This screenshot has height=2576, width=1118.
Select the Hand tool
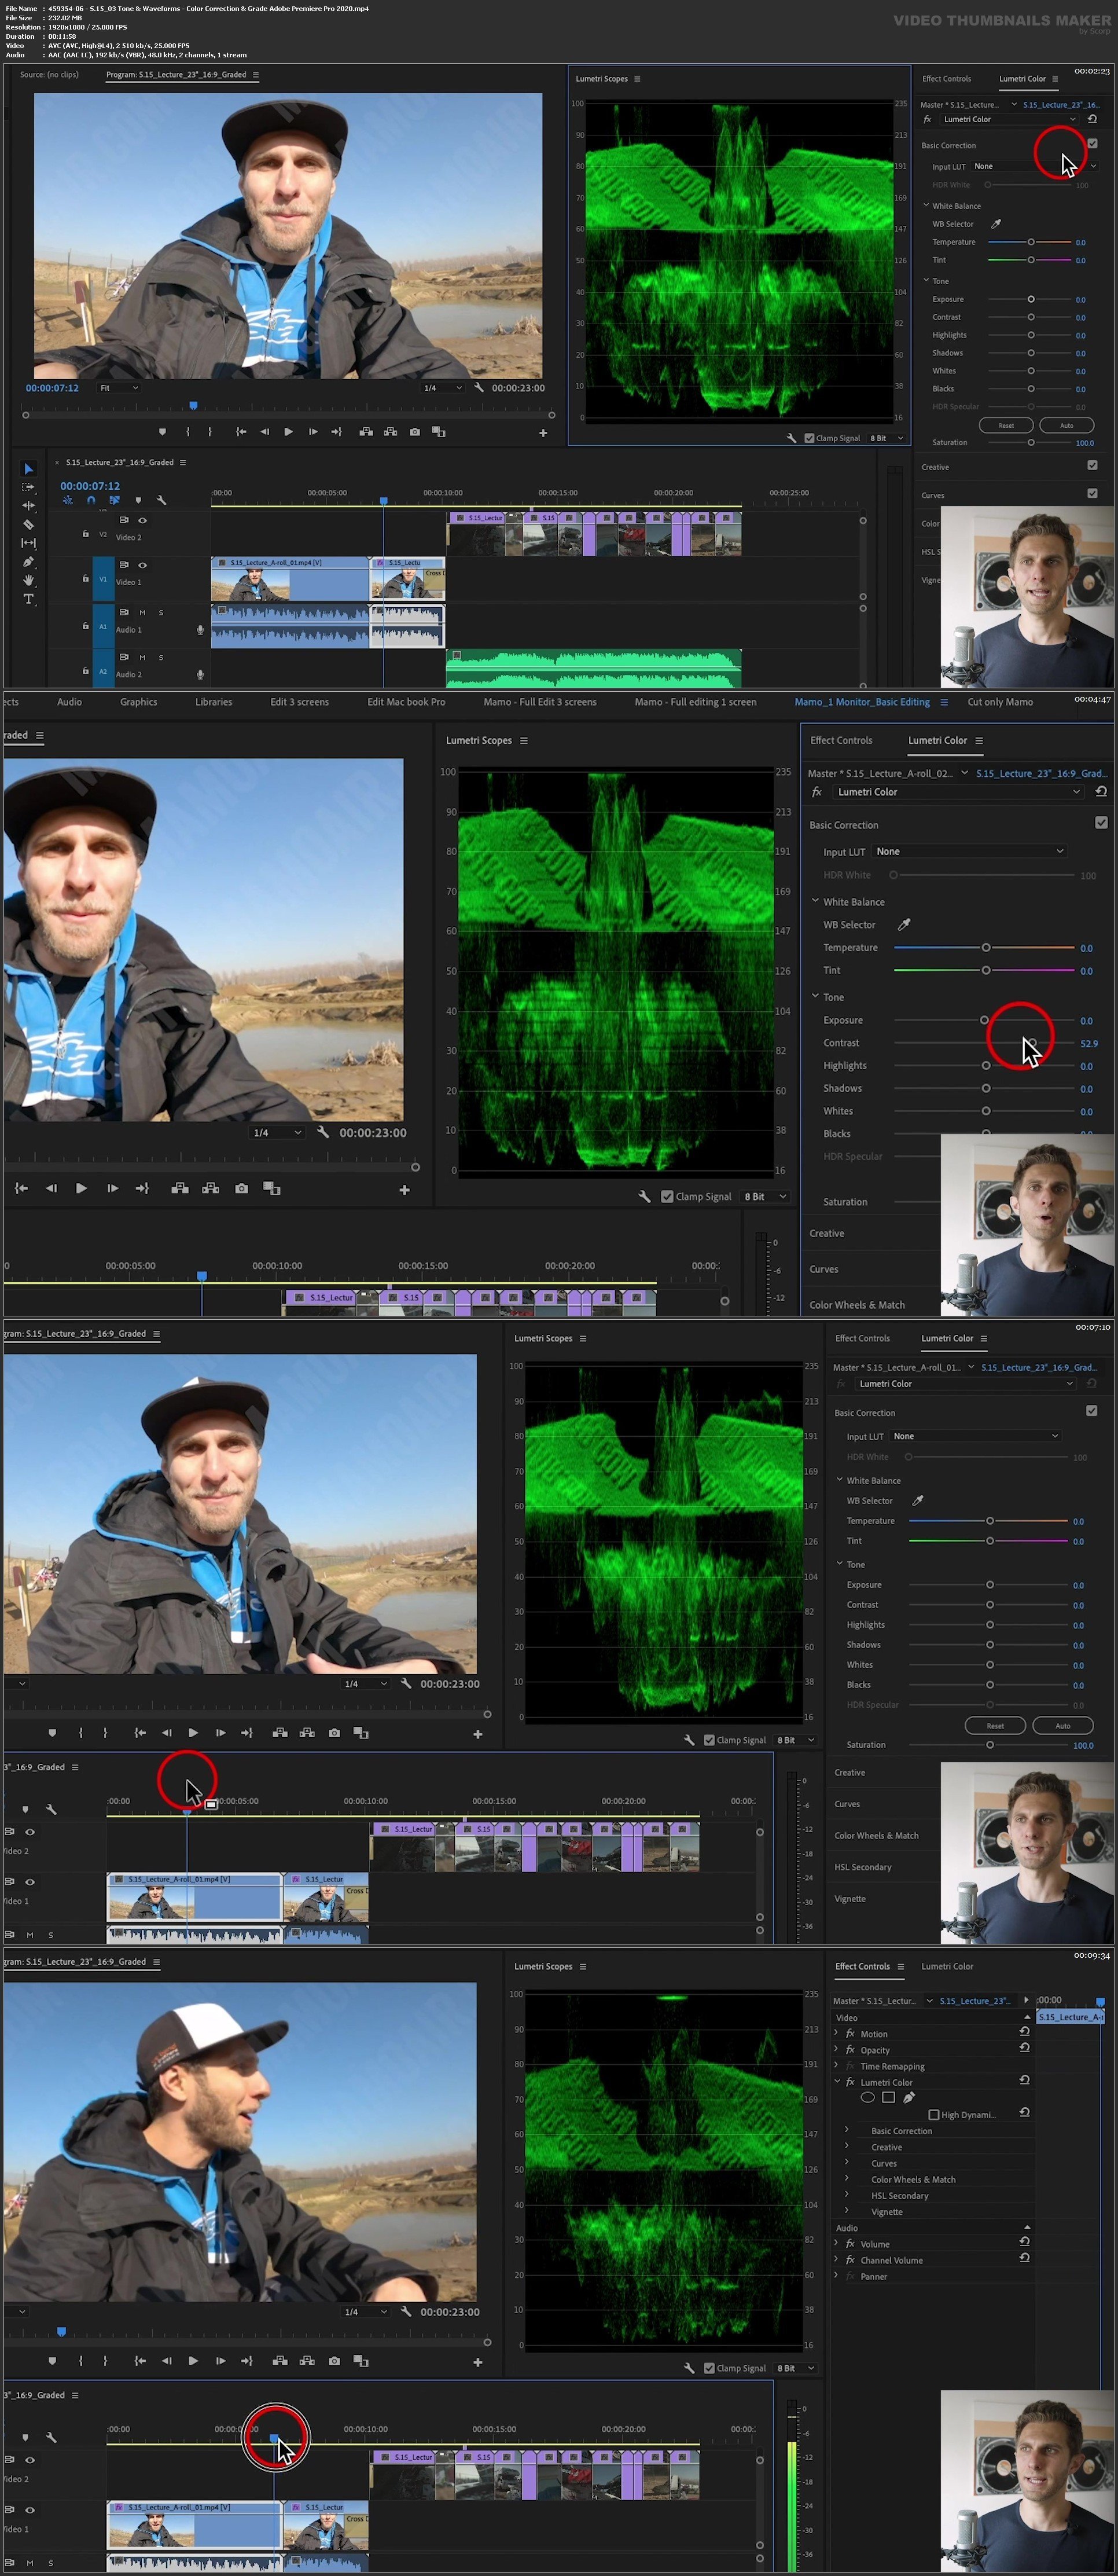pos(28,580)
